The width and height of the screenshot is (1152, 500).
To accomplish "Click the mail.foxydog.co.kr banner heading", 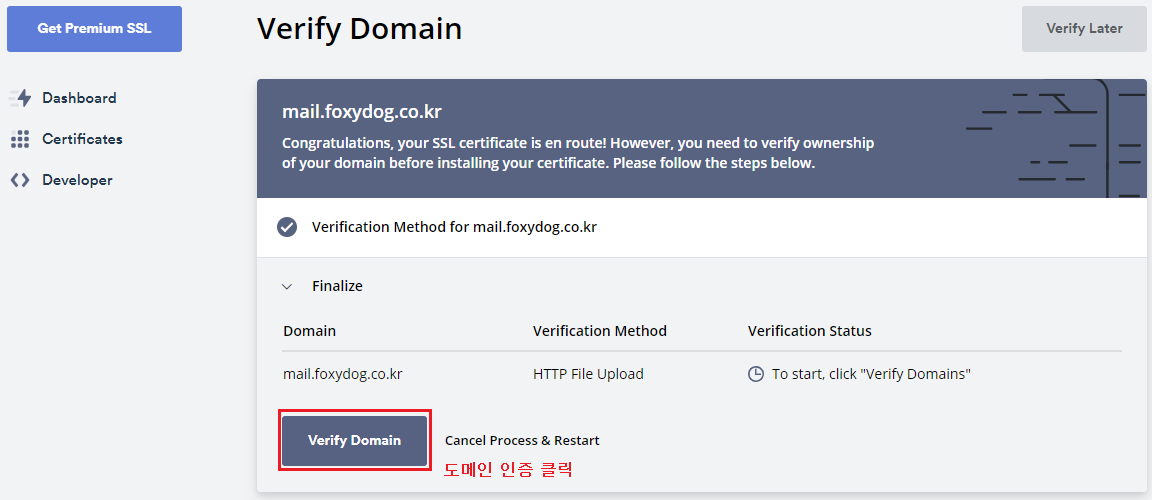I will pyautogui.click(x=361, y=113).
